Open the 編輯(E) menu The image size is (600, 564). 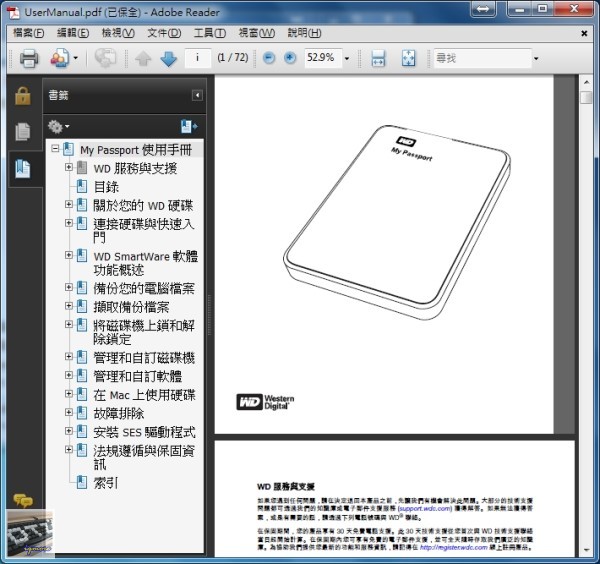point(73,33)
